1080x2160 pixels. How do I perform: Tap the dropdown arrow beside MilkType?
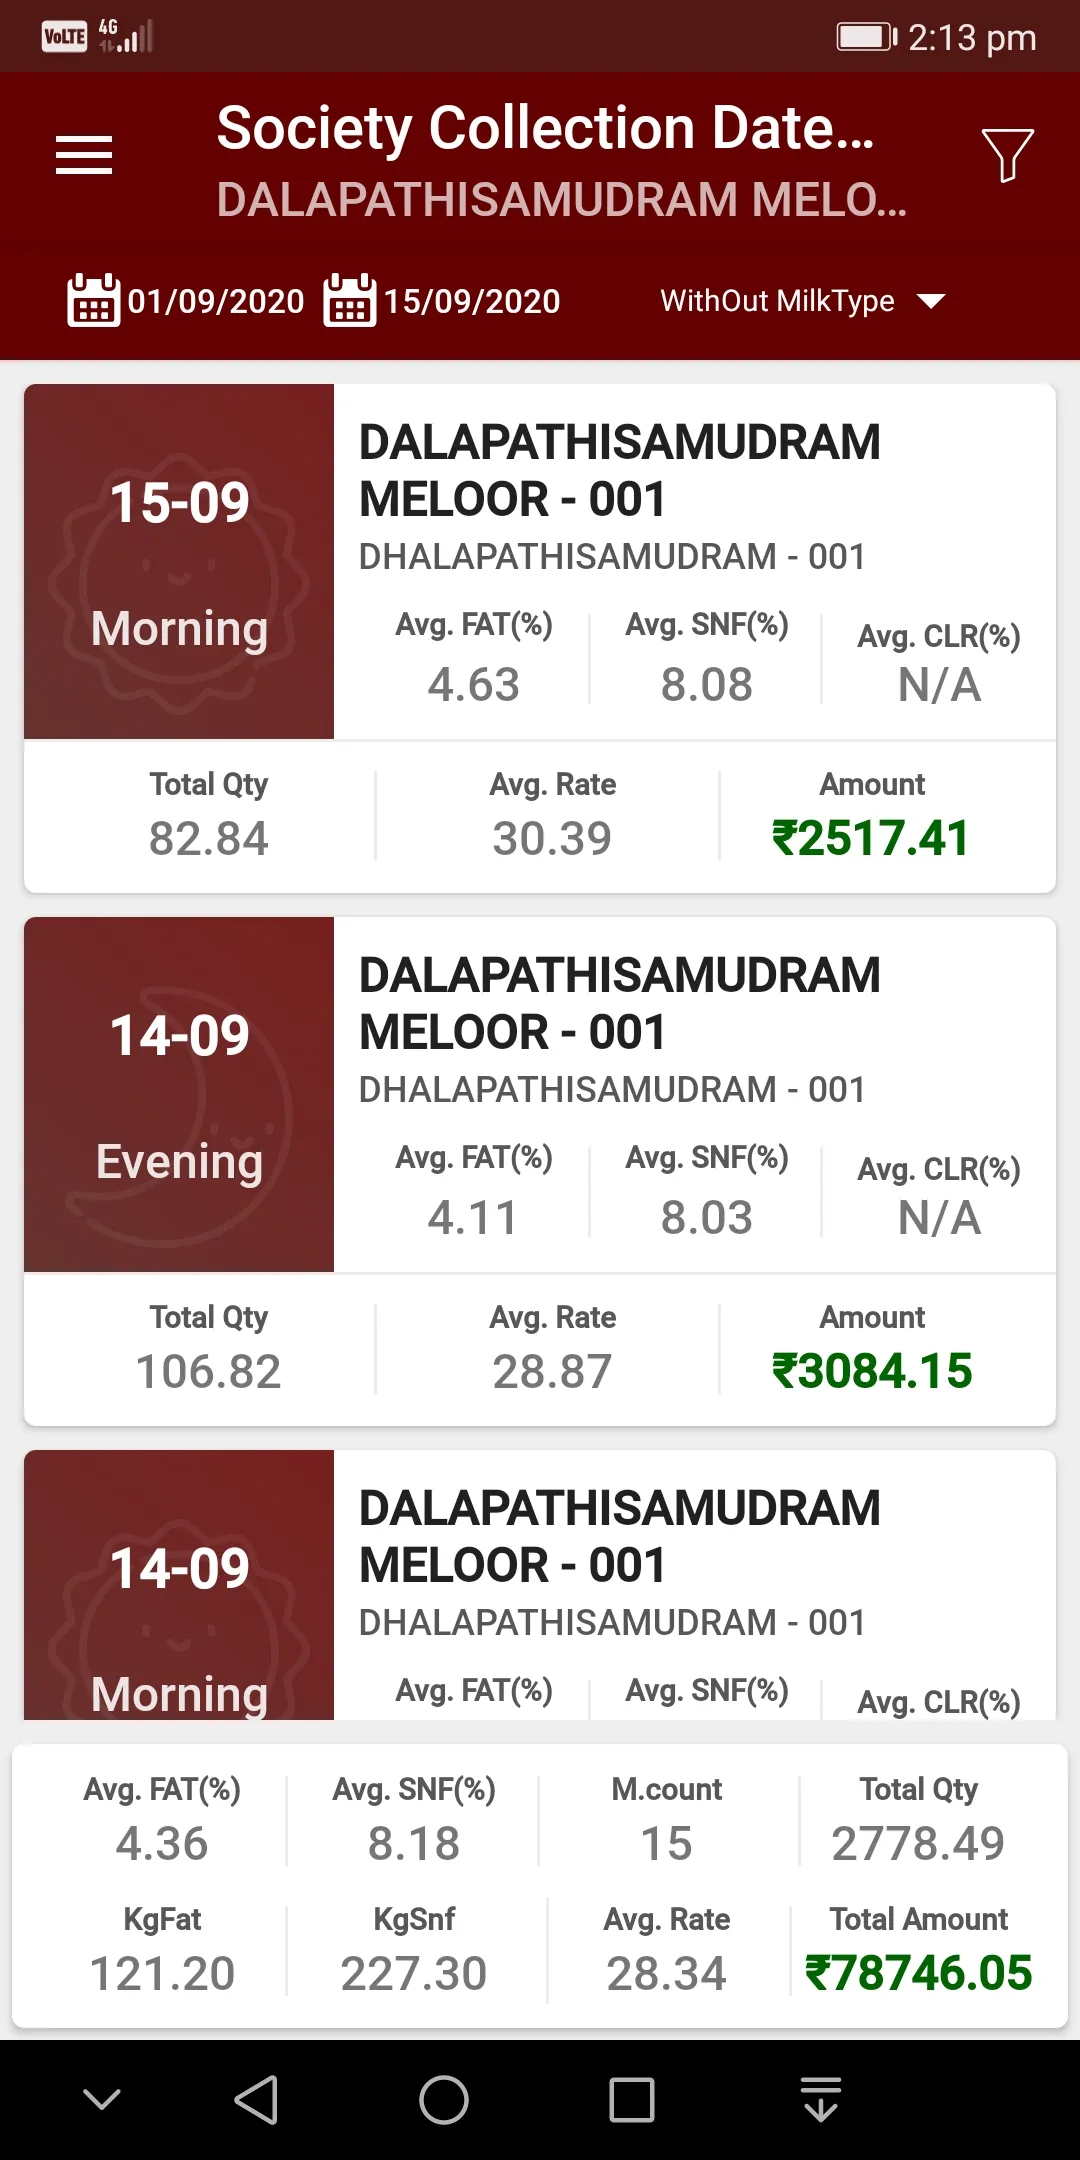click(x=931, y=301)
